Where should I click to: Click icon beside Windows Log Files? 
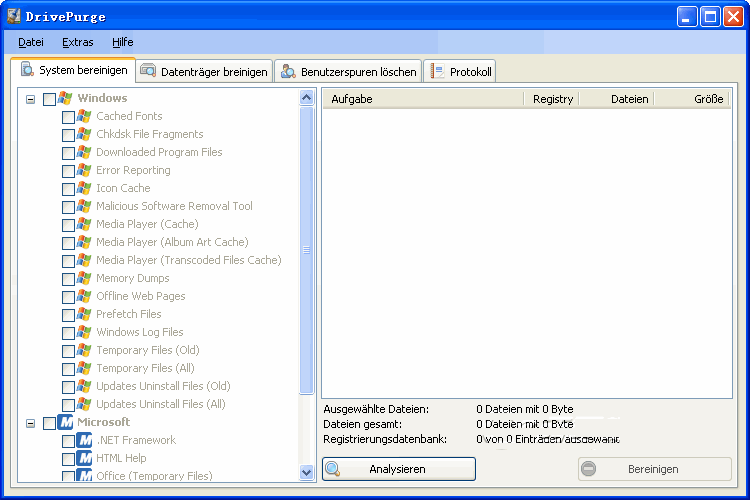click(x=84, y=333)
